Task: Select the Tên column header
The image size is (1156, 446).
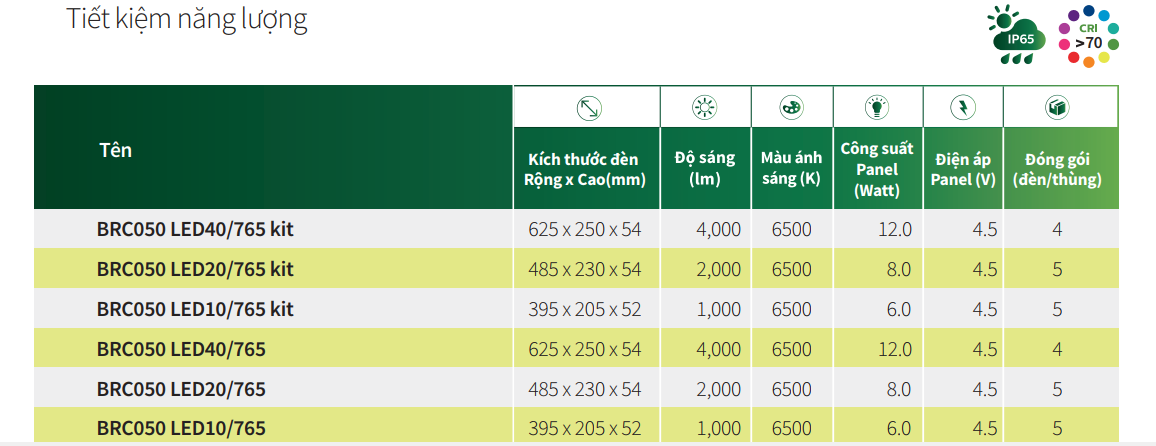Action: point(116,150)
